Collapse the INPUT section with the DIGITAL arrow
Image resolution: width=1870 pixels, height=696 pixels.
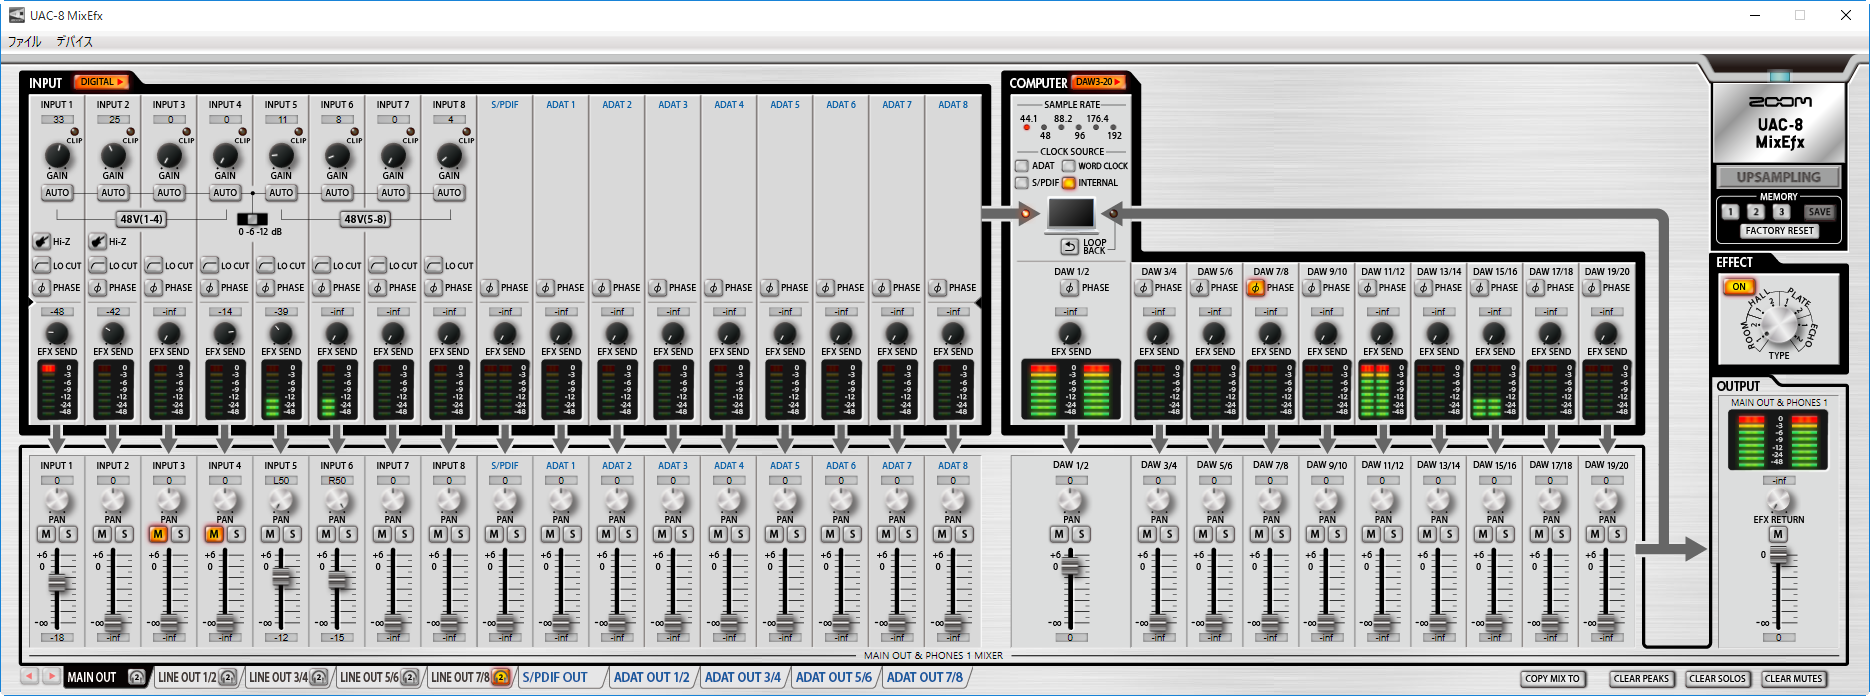click(x=100, y=82)
